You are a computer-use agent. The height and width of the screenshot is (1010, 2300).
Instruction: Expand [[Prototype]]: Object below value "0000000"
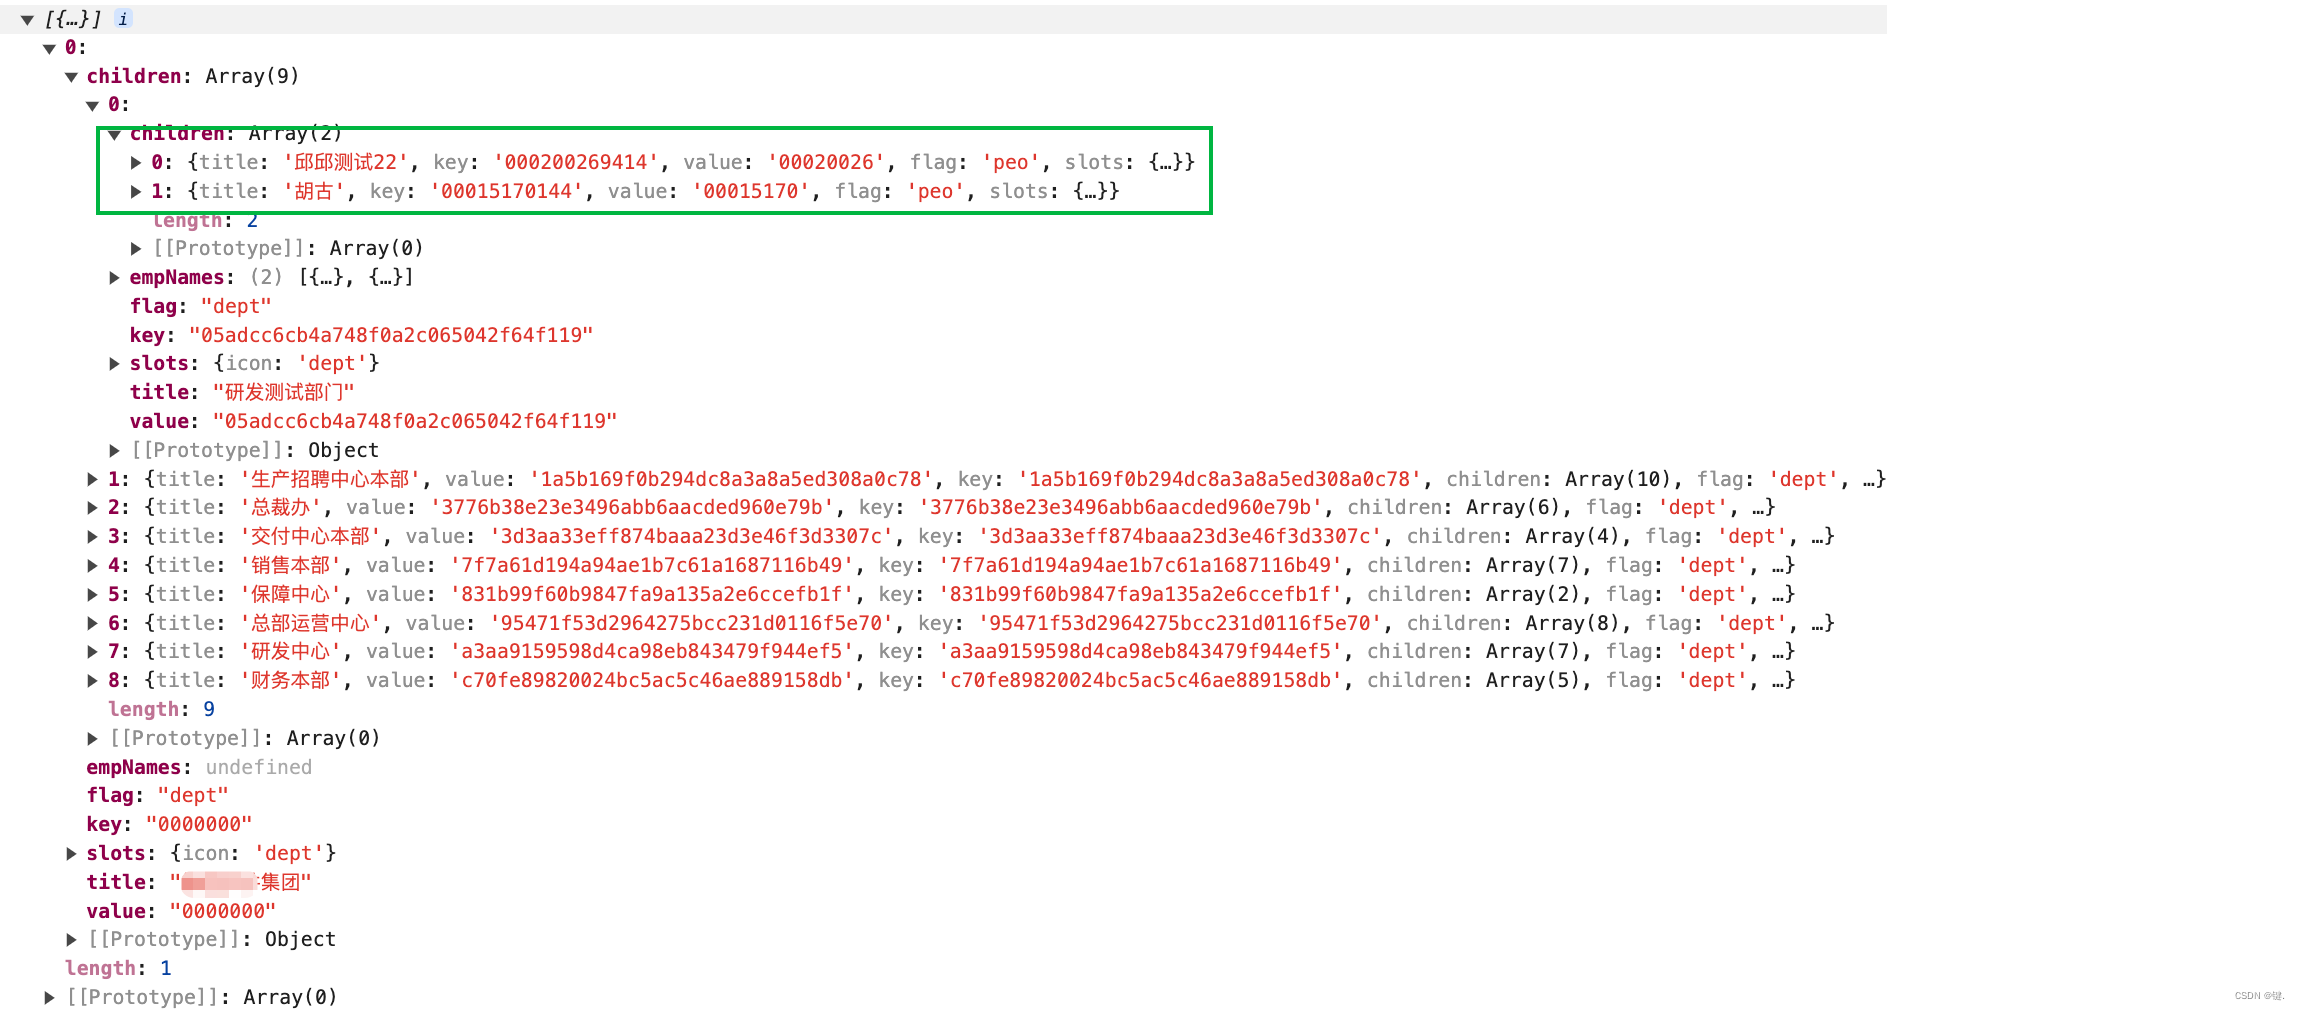[x=71, y=940]
